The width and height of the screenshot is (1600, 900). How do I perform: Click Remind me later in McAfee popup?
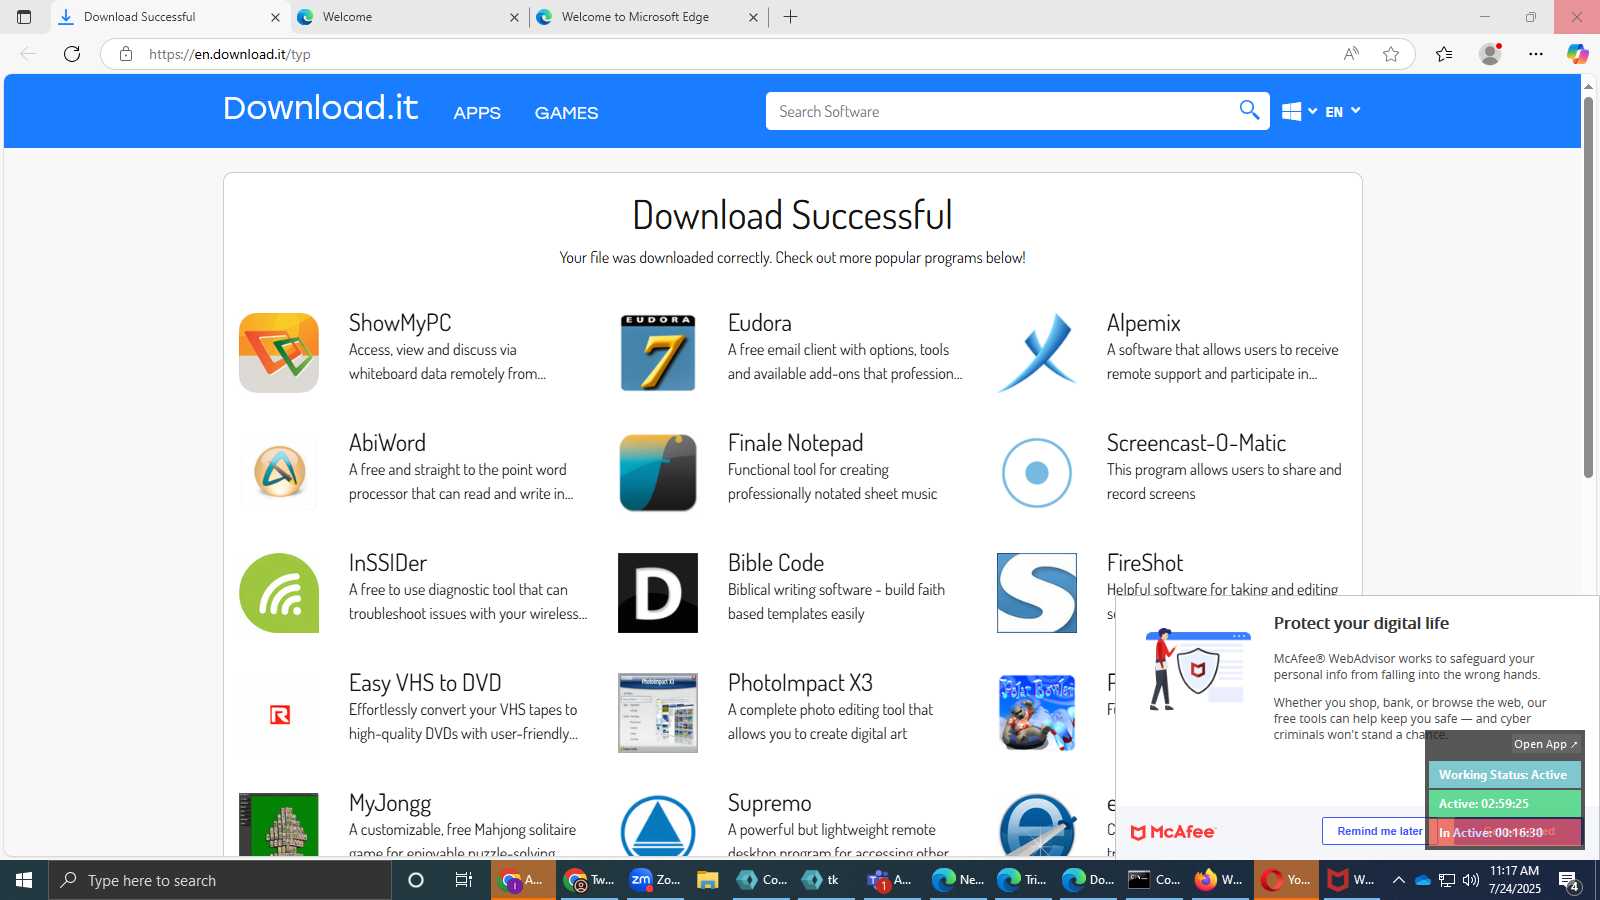(x=1378, y=831)
